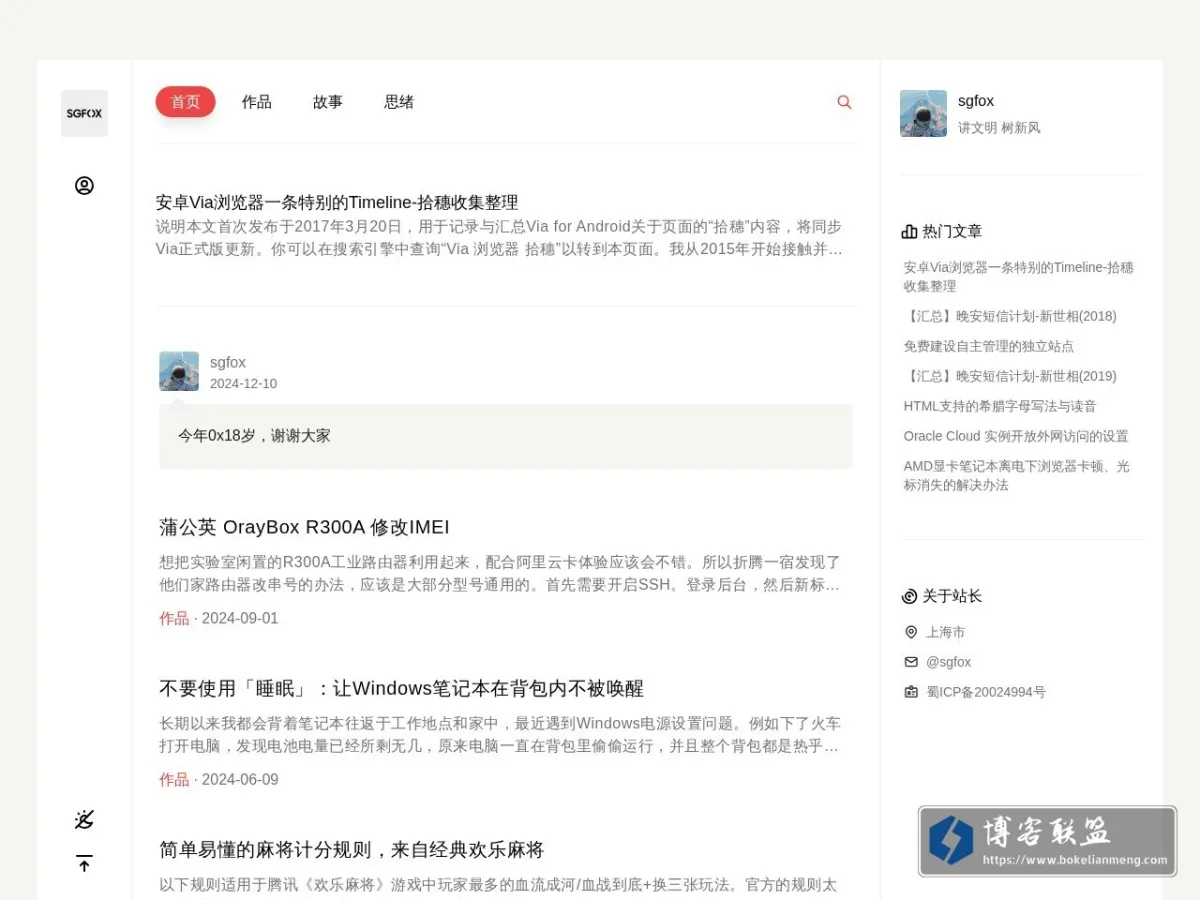Toggle dark mode icon in left sidebar

[x=84, y=820]
